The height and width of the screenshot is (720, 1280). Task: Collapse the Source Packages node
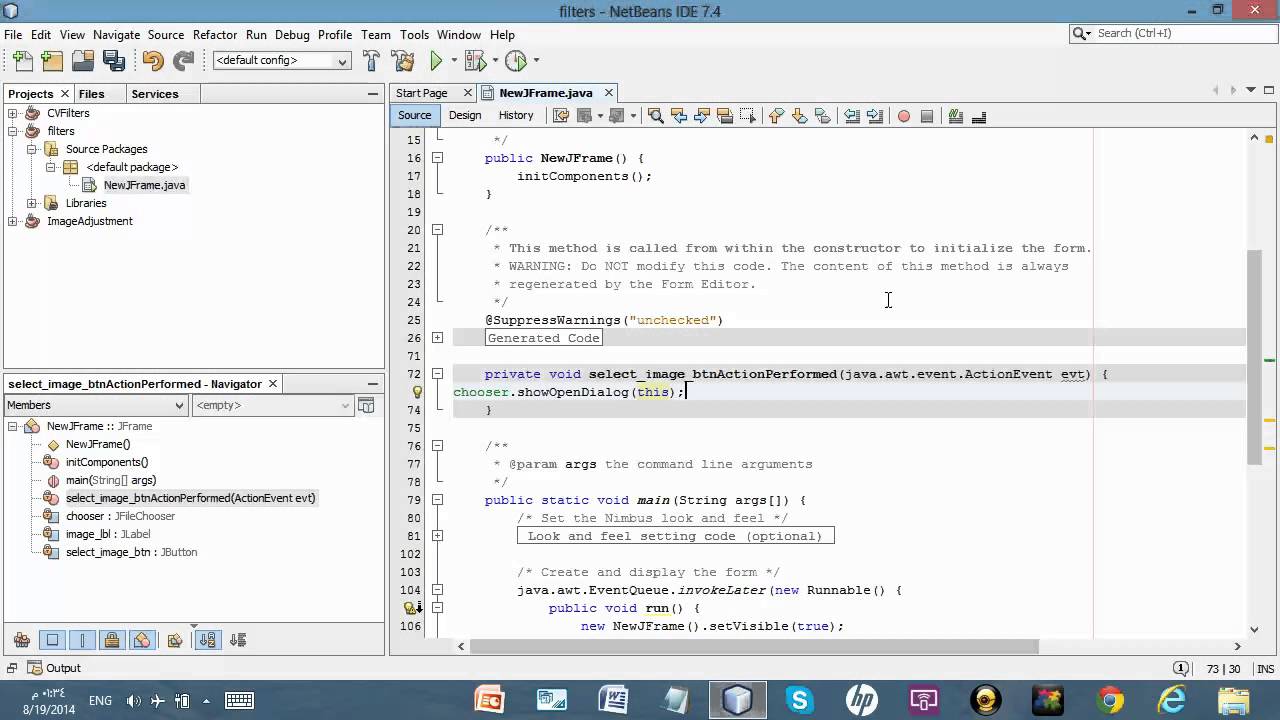pos(32,149)
